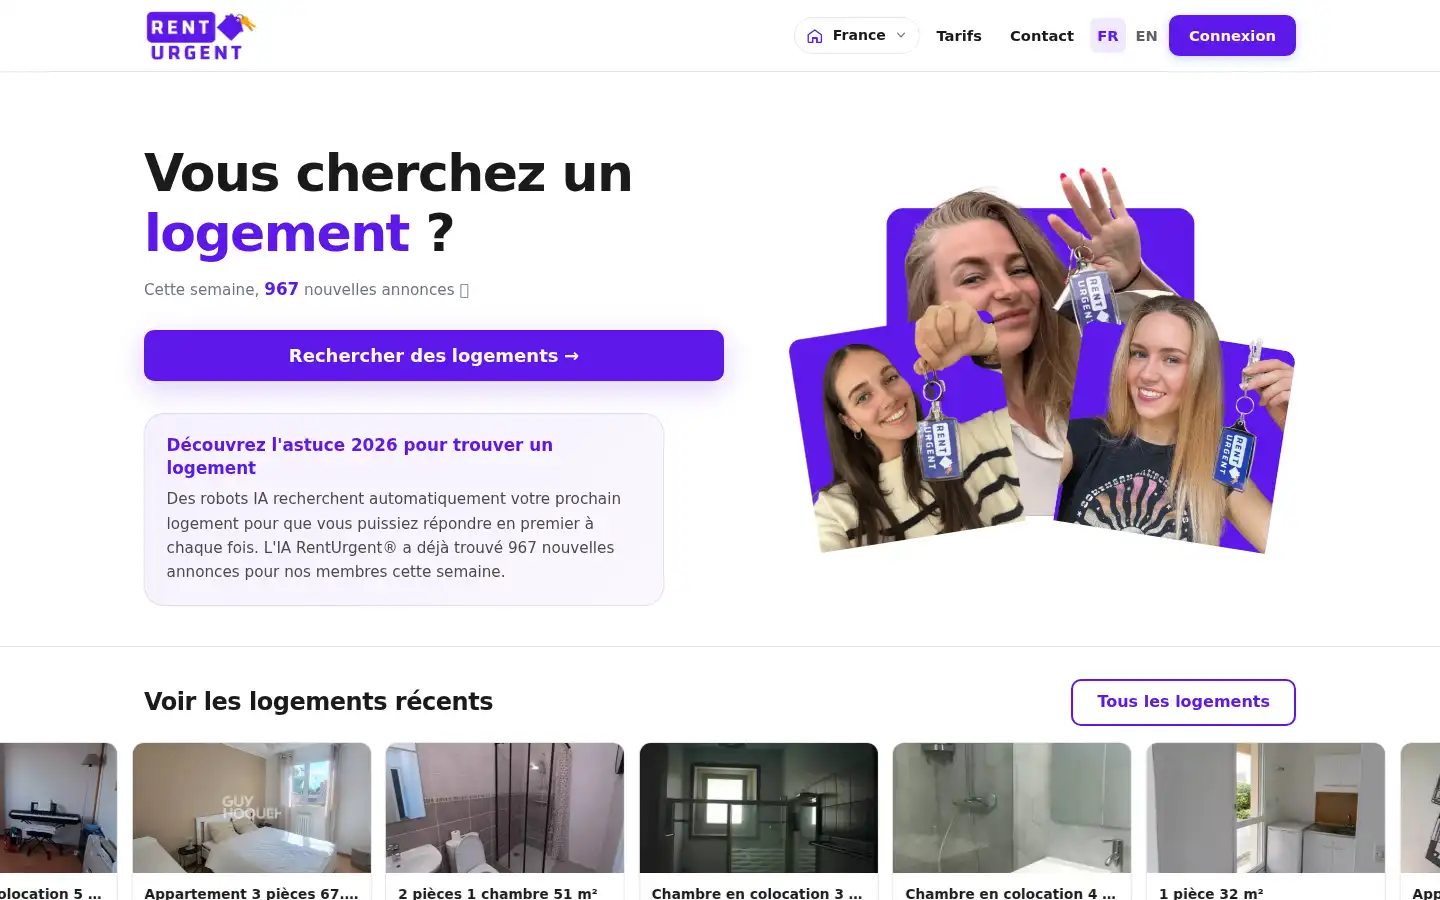Click the hero photo of three women
This screenshot has height=900, width=1440.
(1042, 360)
